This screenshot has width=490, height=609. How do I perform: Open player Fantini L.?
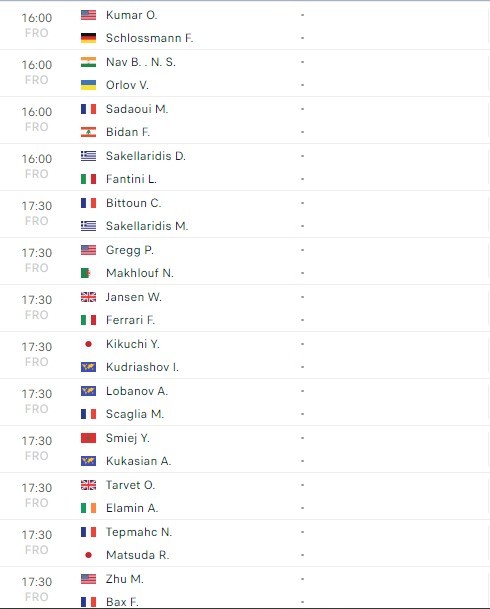tap(131, 179)
